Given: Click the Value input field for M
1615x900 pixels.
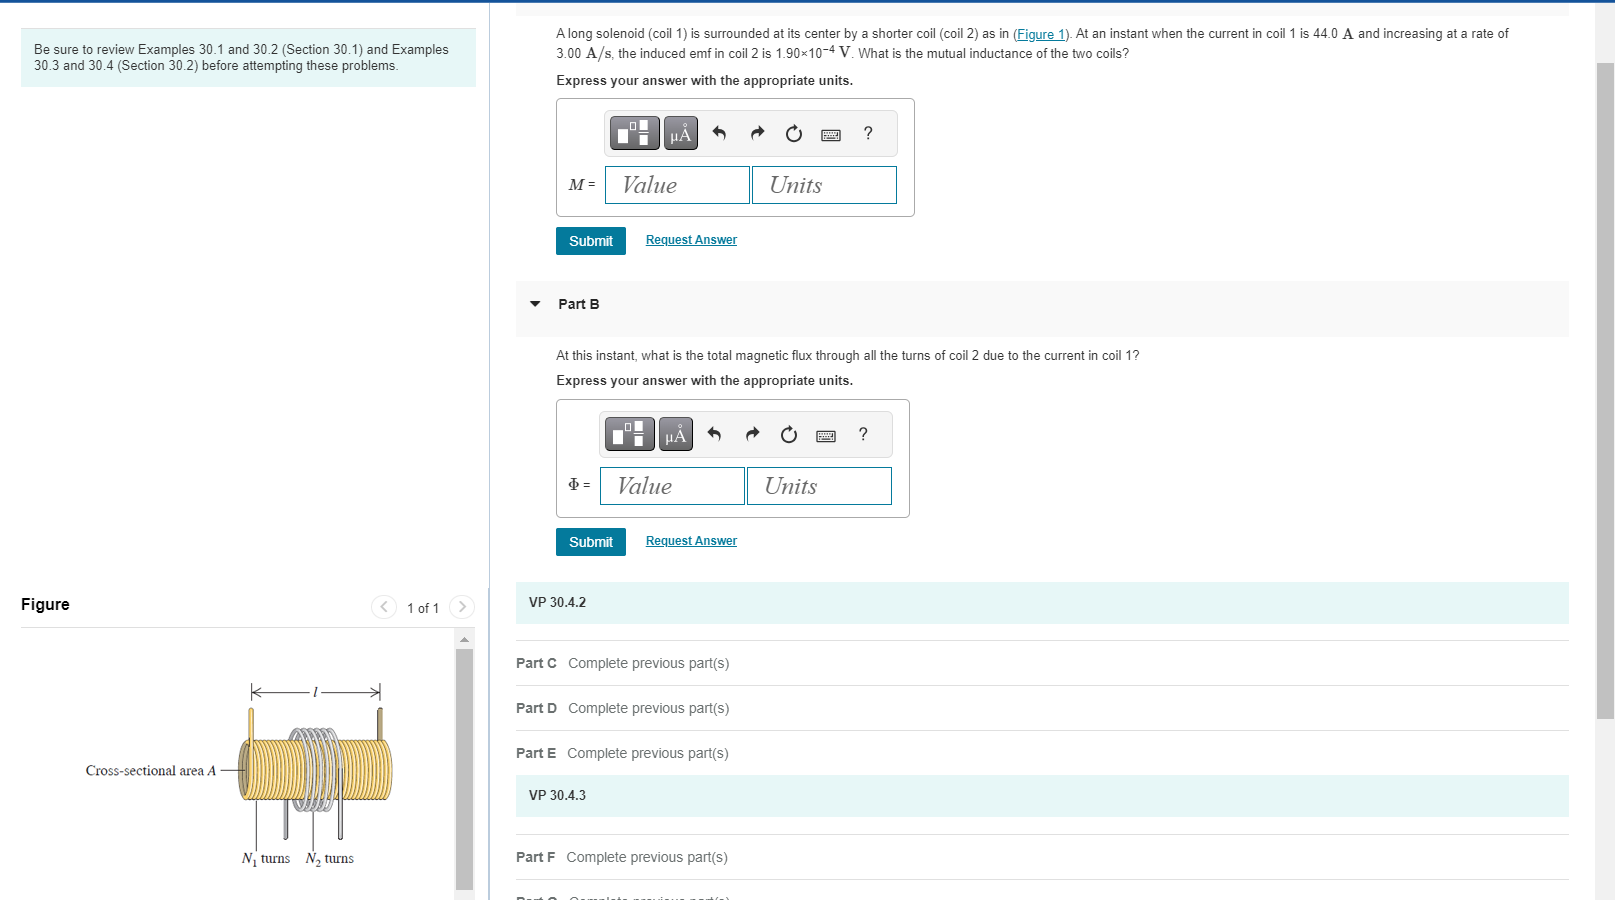Looking at the screenshot, I should 677,185.
